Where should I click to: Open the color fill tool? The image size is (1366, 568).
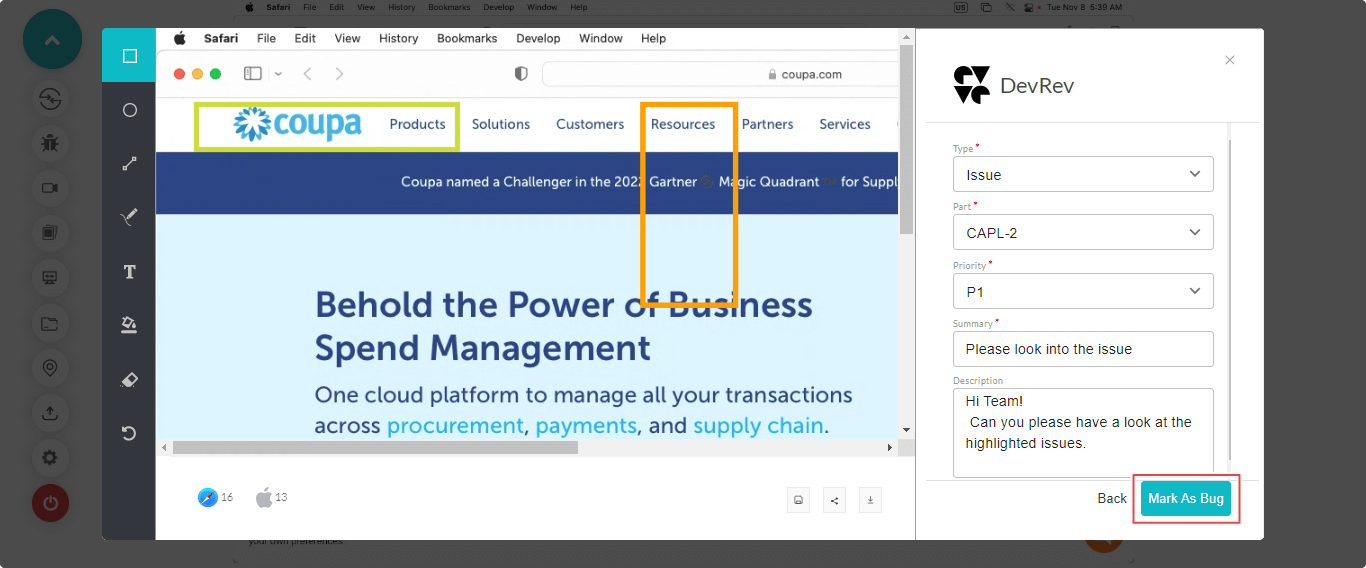[129, 325]
